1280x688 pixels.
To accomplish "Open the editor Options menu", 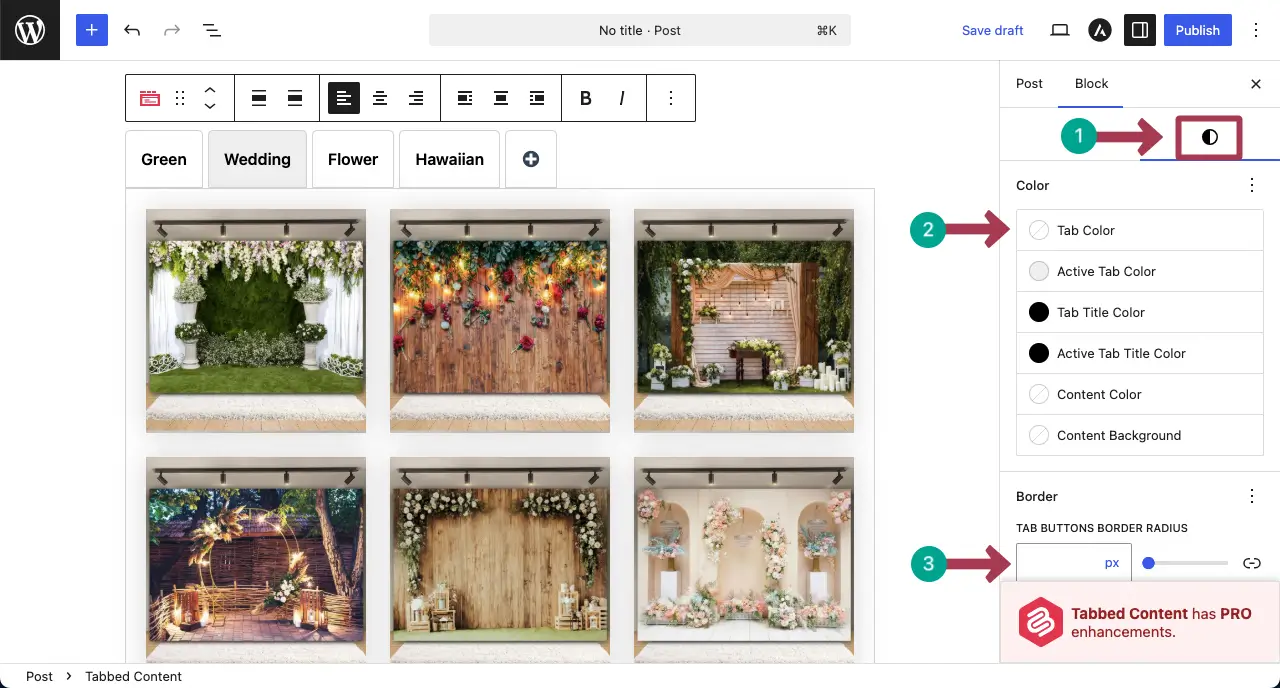I will tap(1256, 30).
